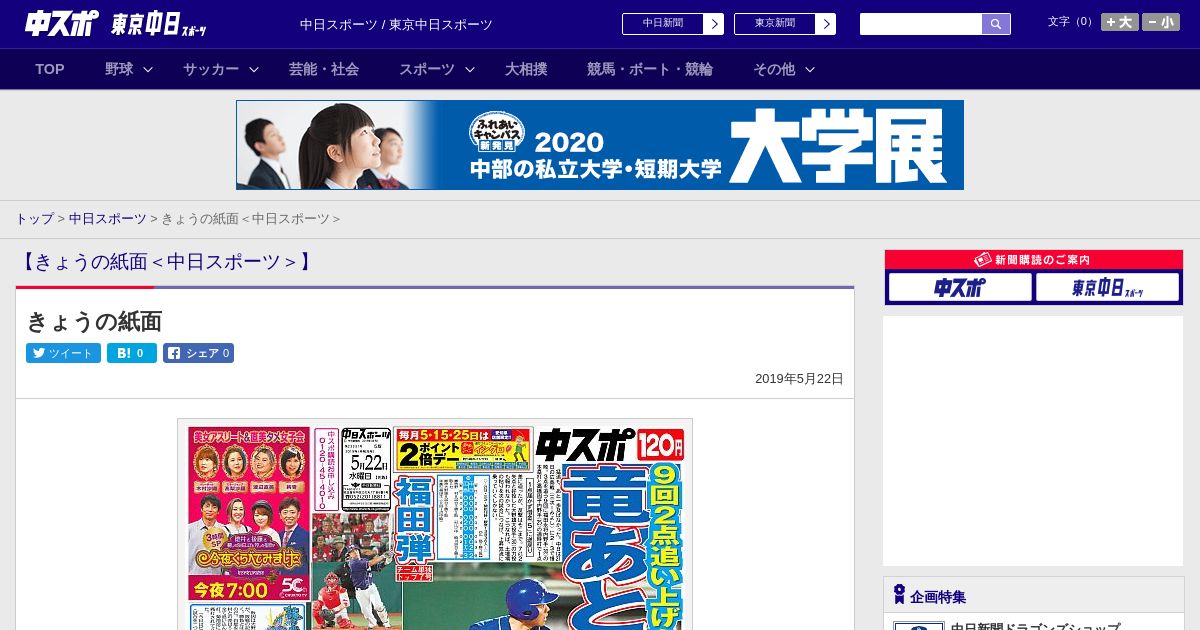Go to TOP in navigation bar
The height and width of the screenshot is (630, 1200).
[50, 69]
